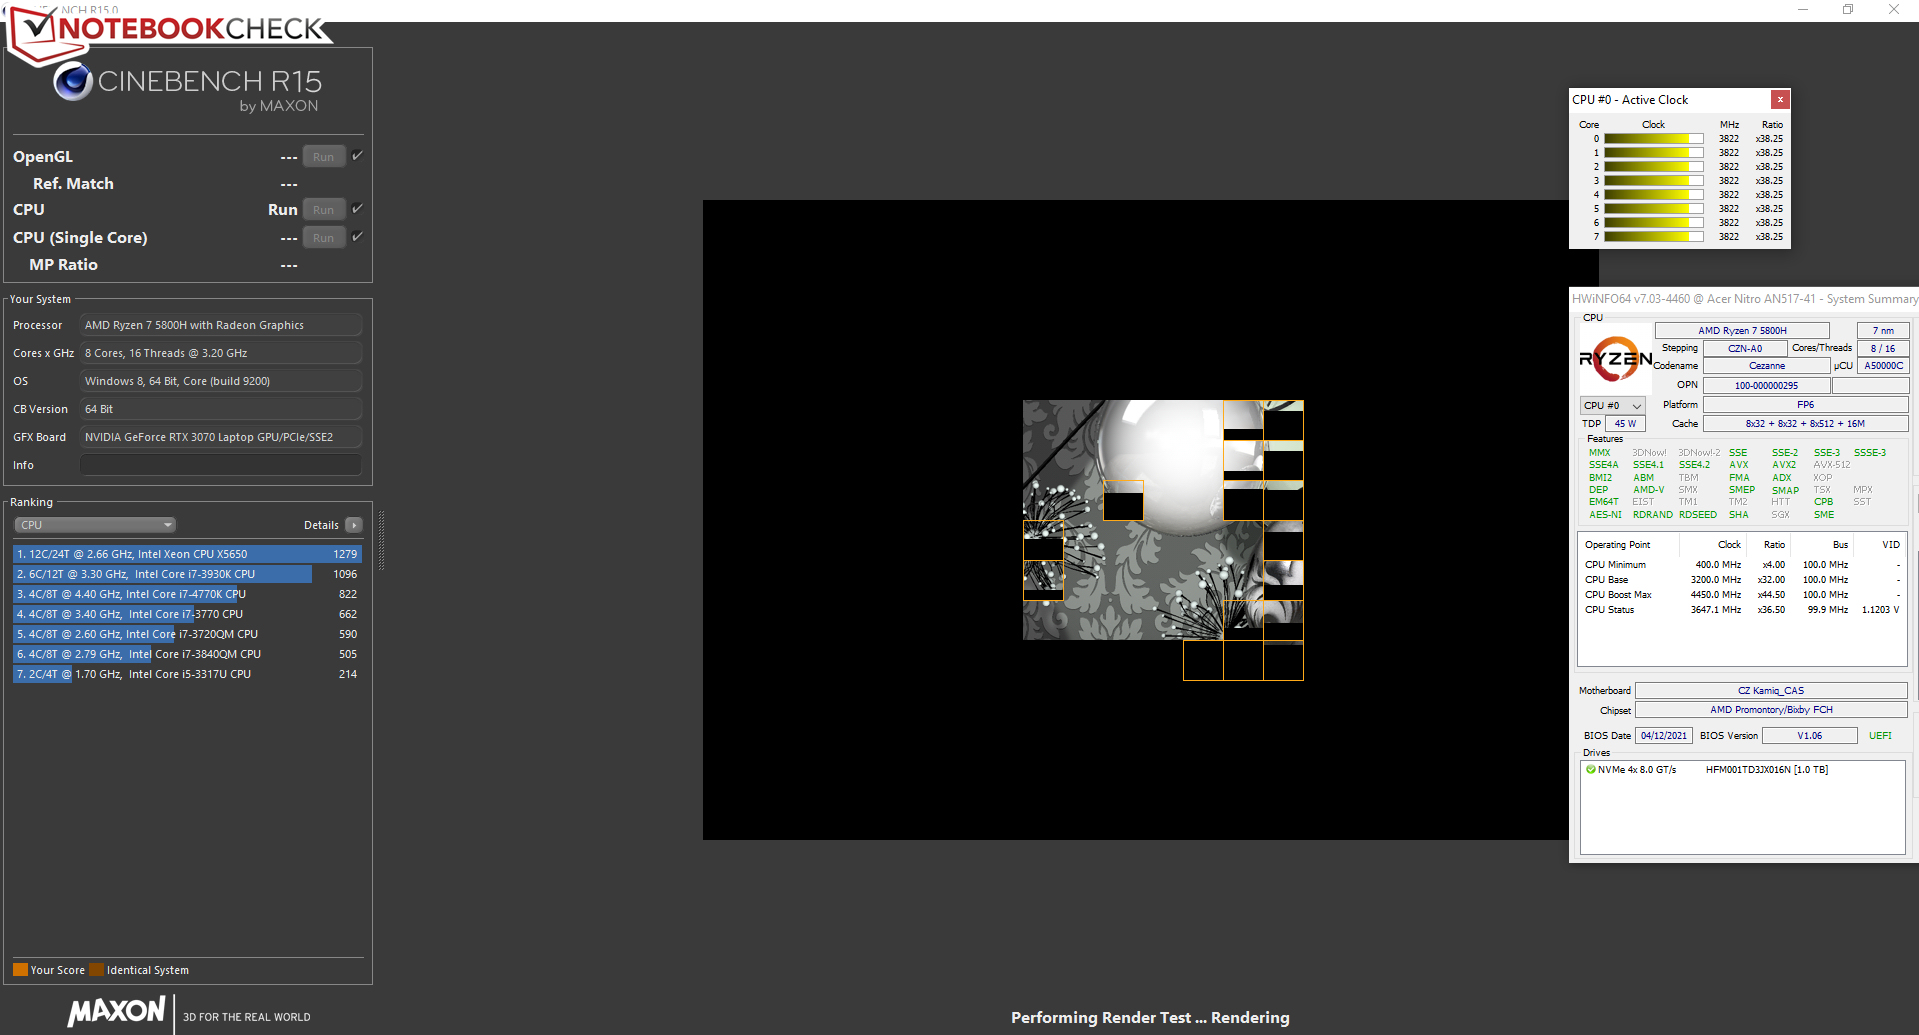Click the CZN-A0 stepping value

click(x=1745, y=348)
